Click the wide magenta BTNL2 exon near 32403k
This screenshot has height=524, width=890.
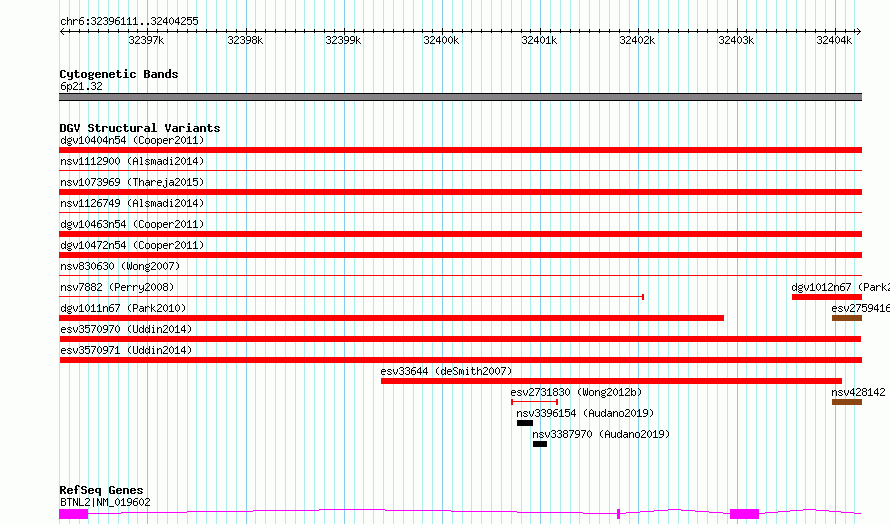pyautogui.click(x=744, y=514)
